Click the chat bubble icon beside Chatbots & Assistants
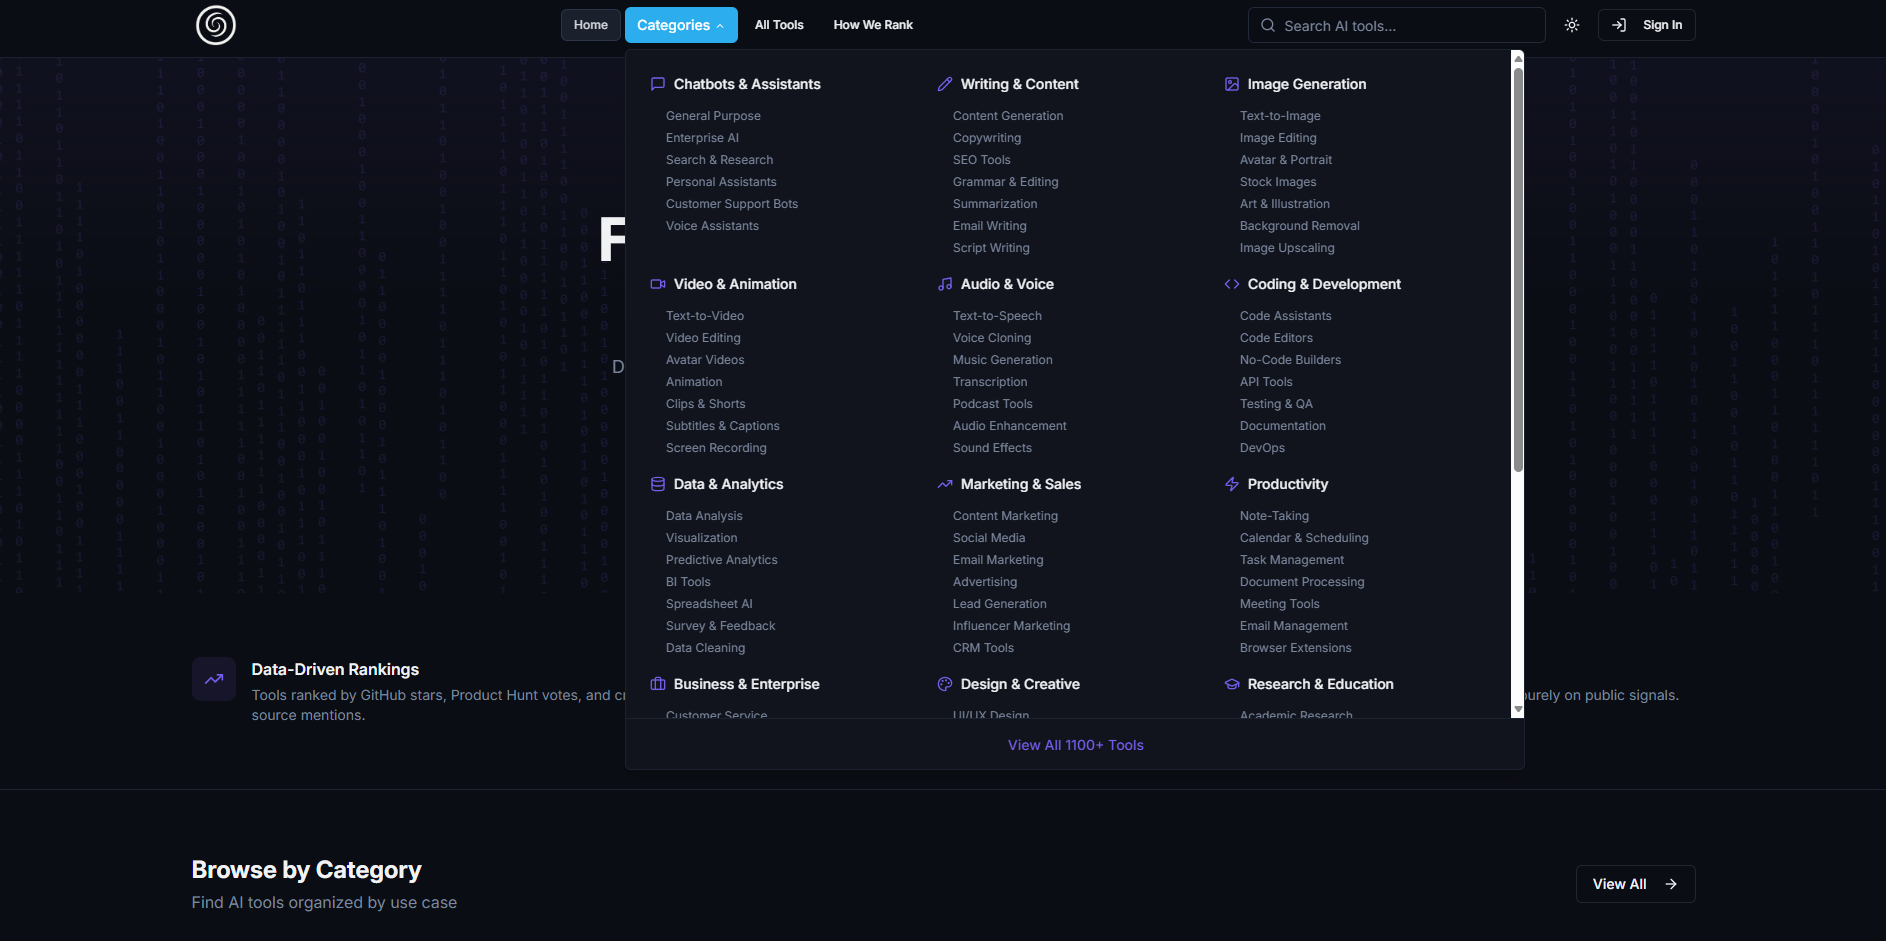Viewport: 1886px width, 941px height. point(658,84)
